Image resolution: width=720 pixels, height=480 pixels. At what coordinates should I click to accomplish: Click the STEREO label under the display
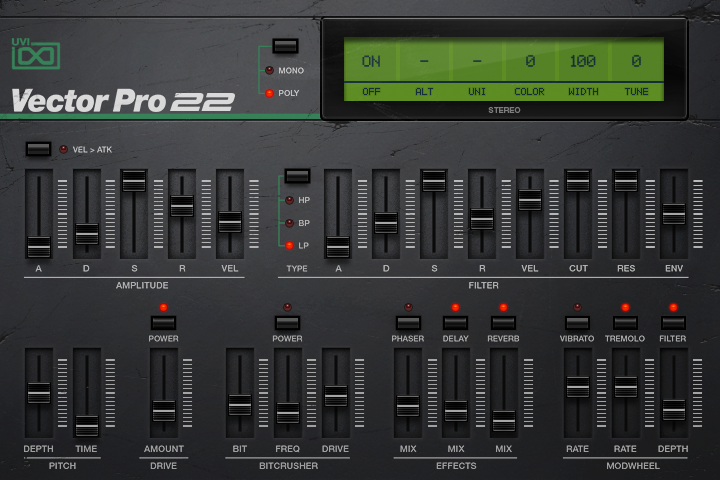pyautogui.click(x=504, y=110)
